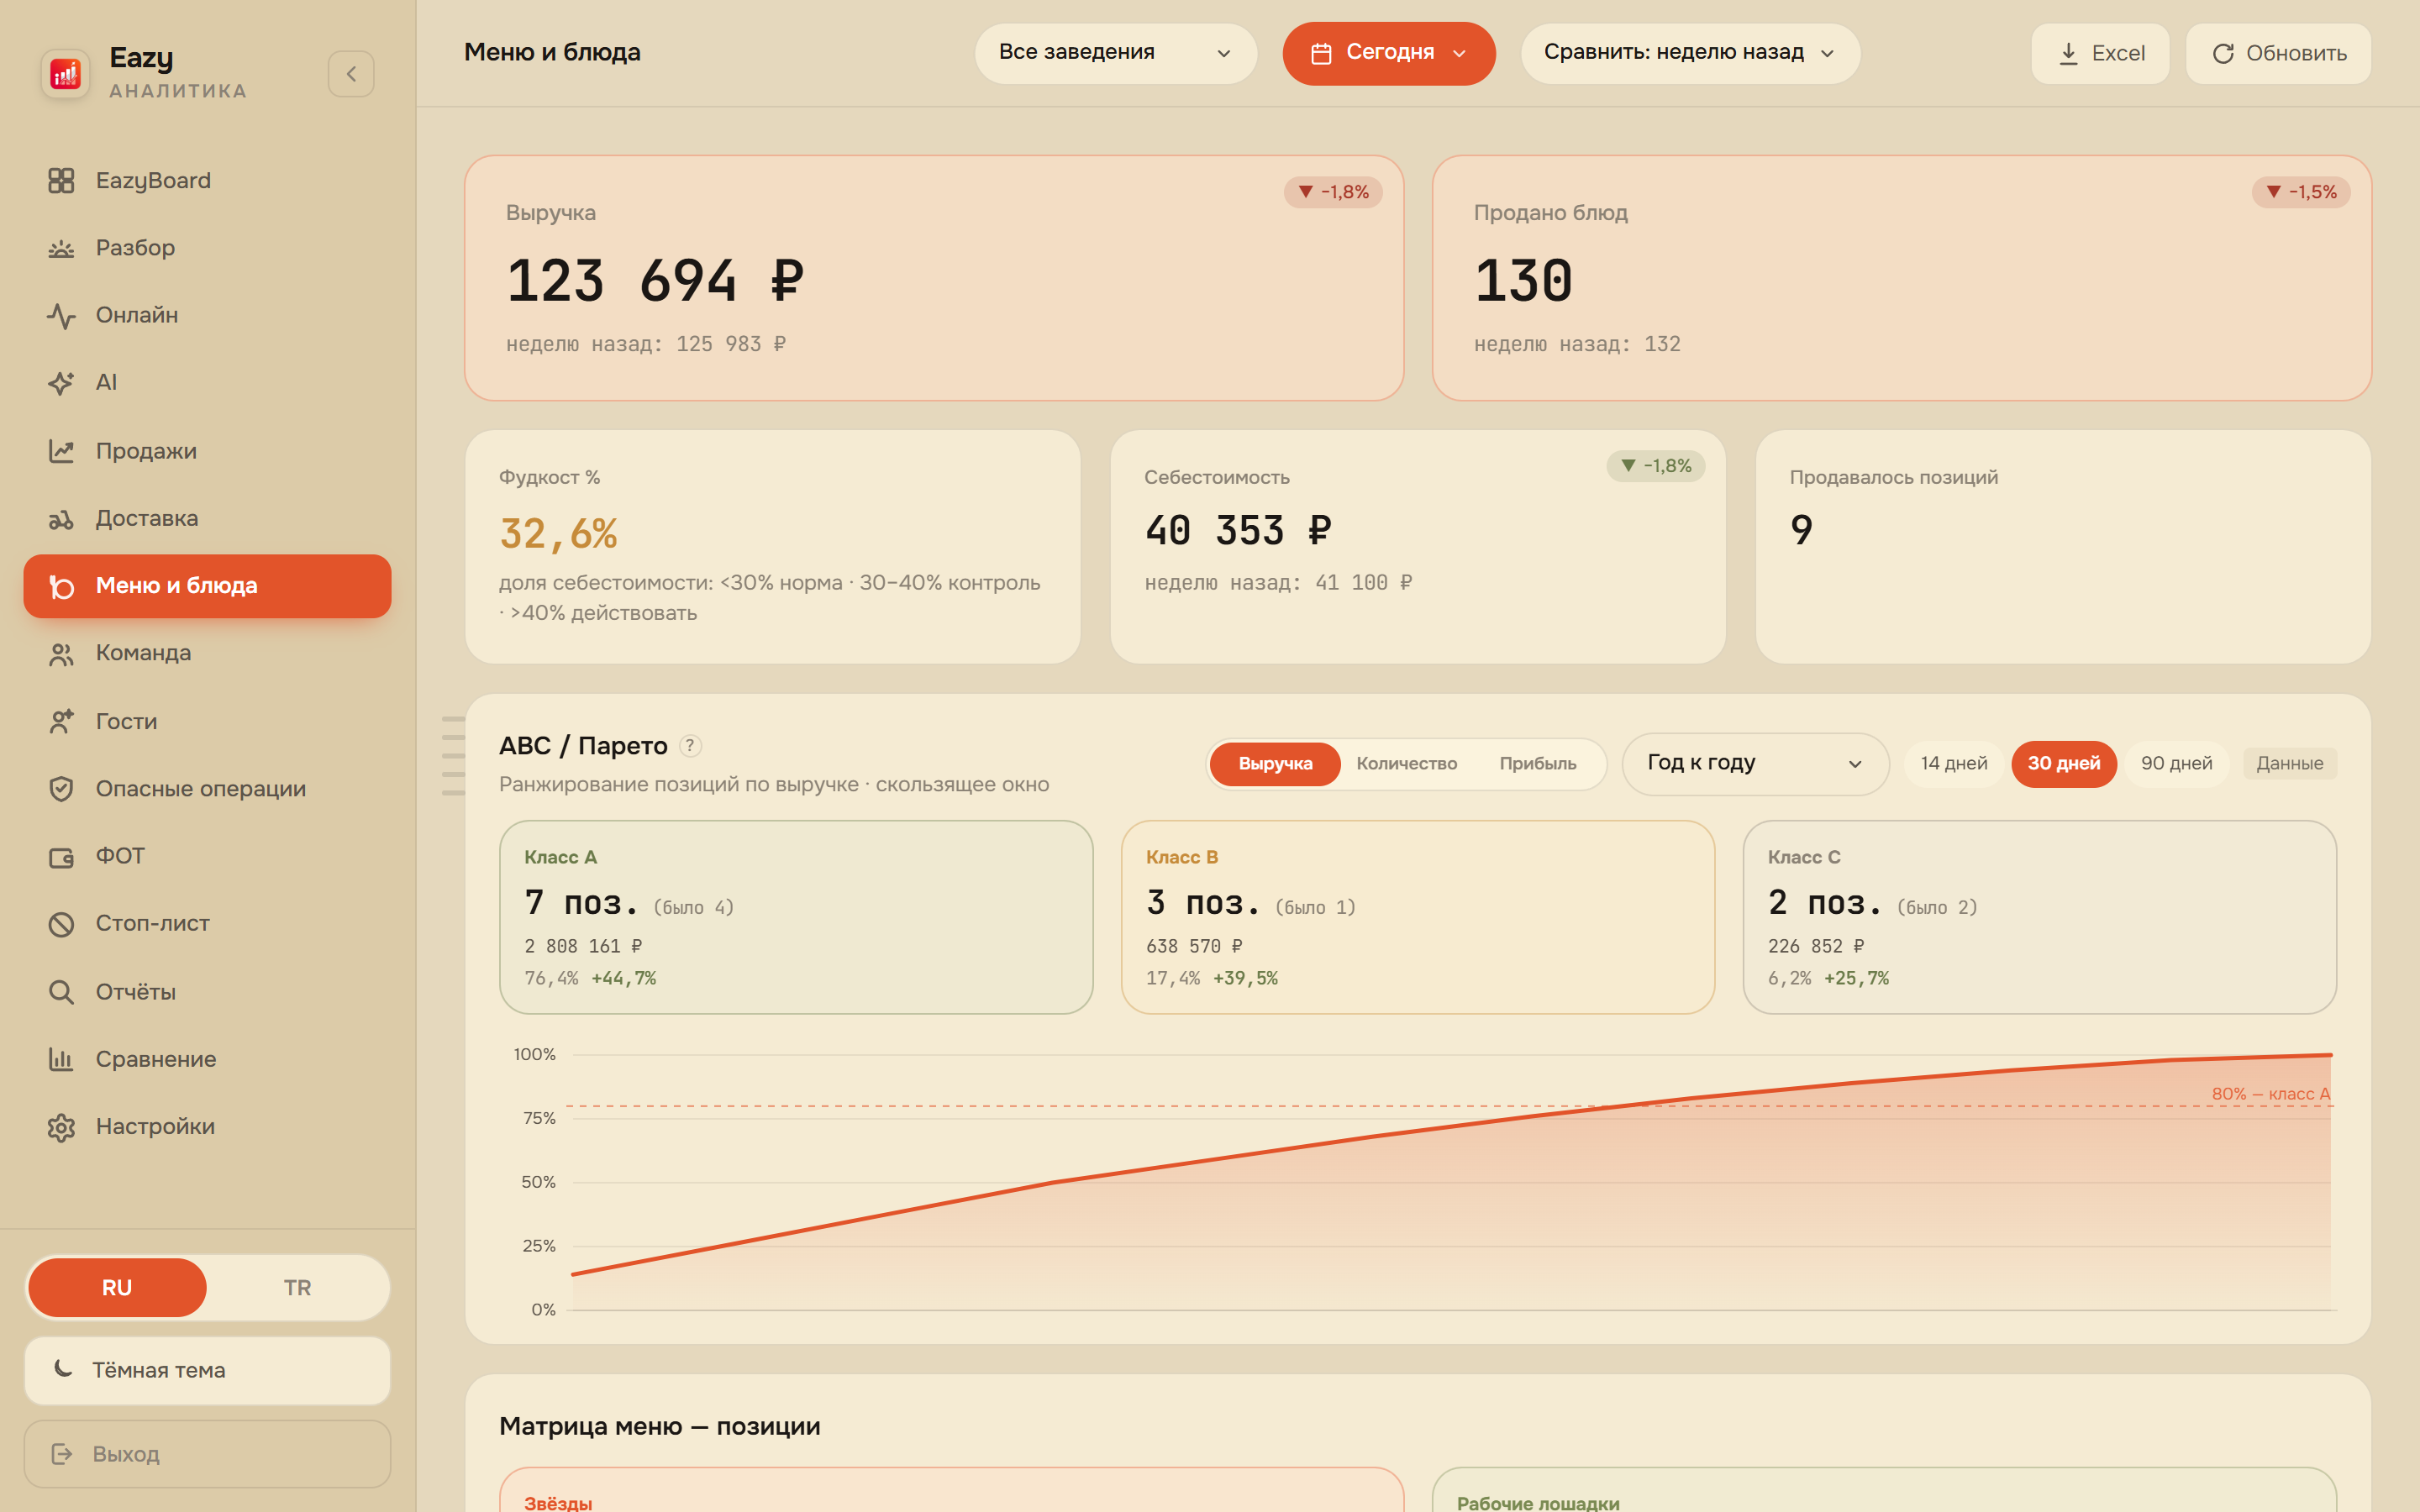Click the Продажи chart icon
Viewport: 2420px width, 1512px height.
[61, 451]
